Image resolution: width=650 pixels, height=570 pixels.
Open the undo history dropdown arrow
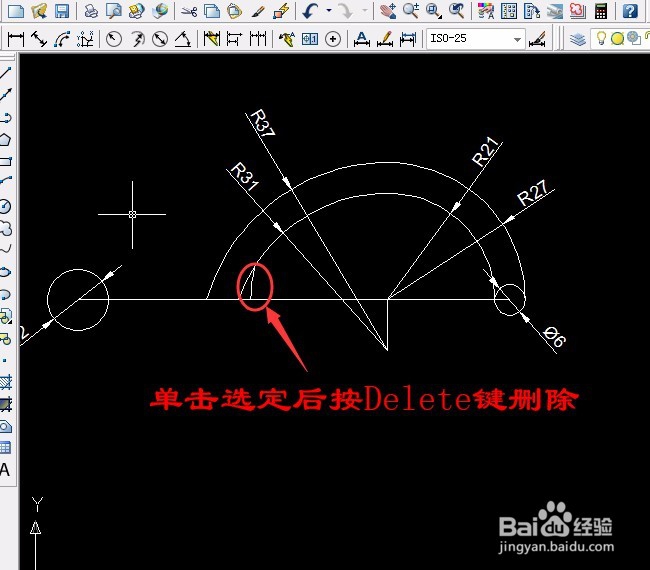click(x=329, y=10)
